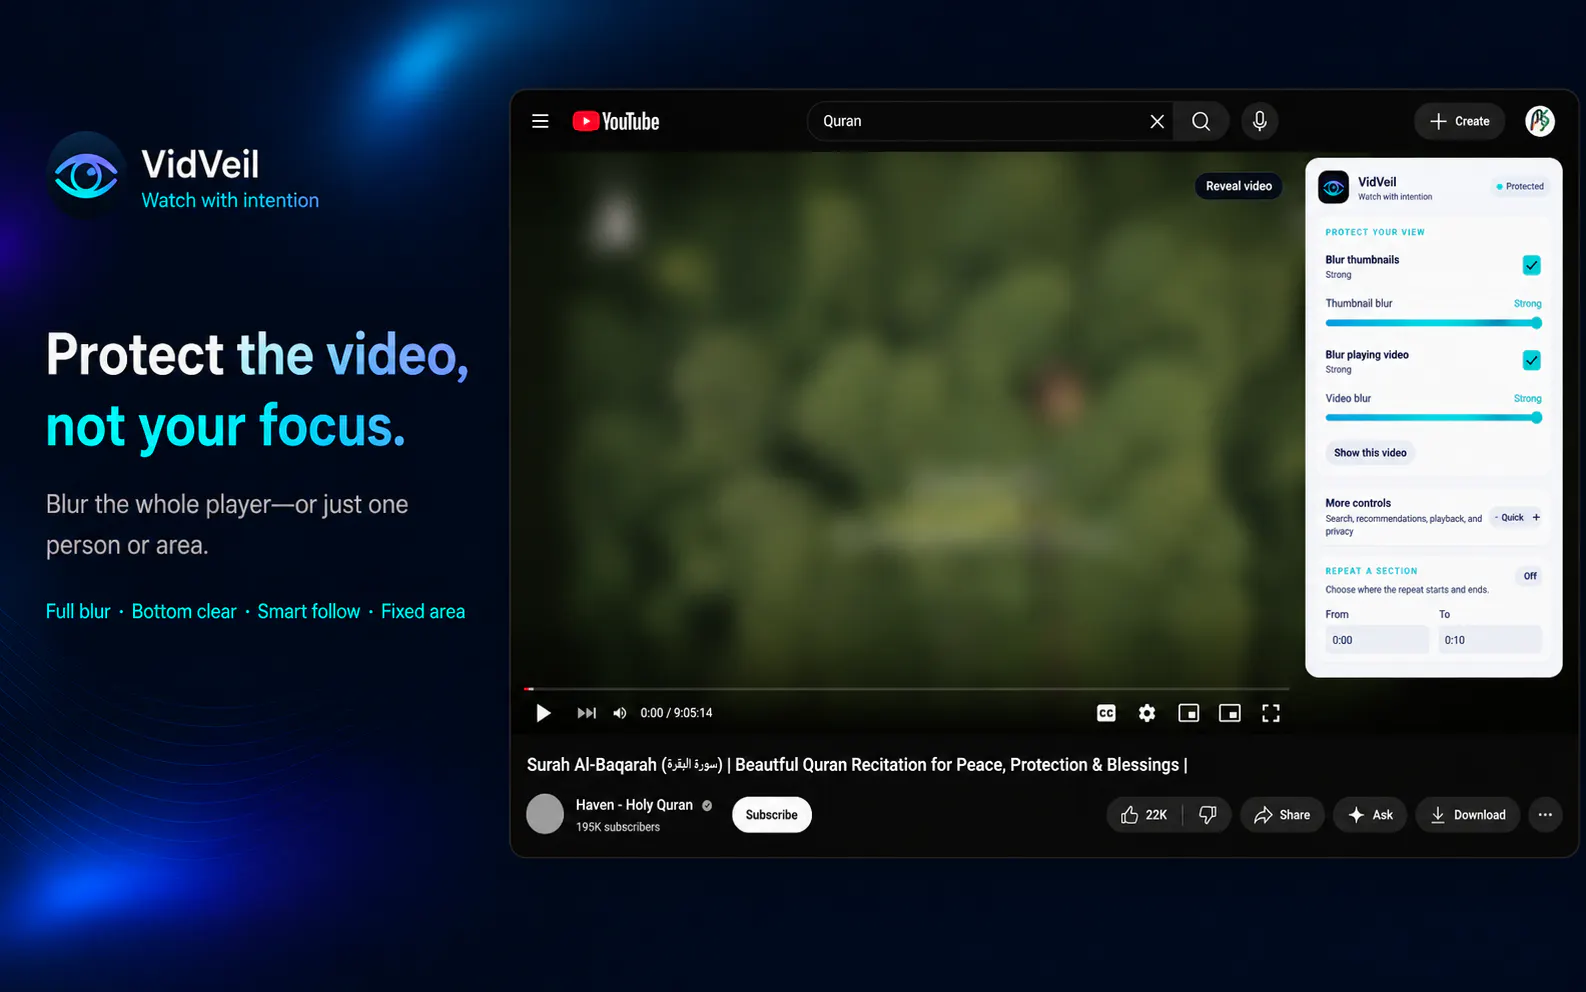Click the VidVeil eye icon in the popup
1586x992 pixels.
click(1334, 187)
